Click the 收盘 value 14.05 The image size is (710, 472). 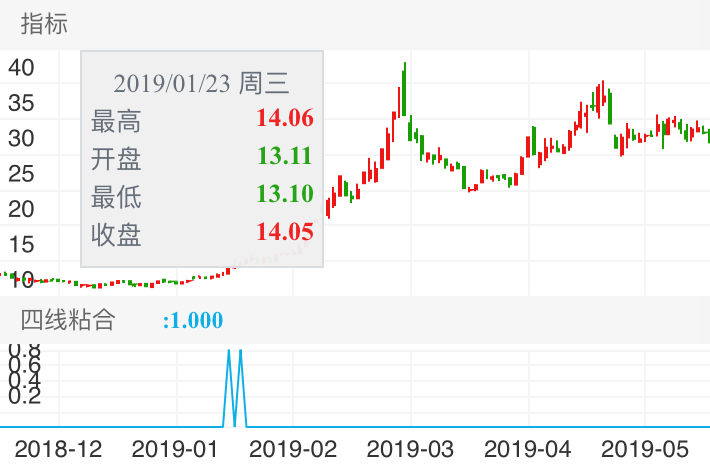285,232
